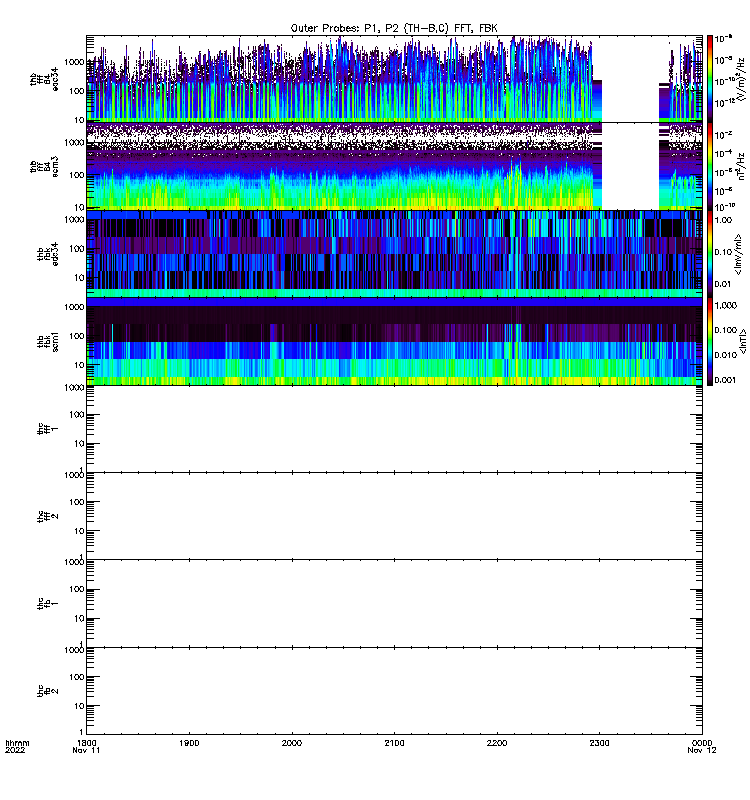Click the <|nT|> color bar
The width and height of the screenshot is (750, 800).
(710, 341)
